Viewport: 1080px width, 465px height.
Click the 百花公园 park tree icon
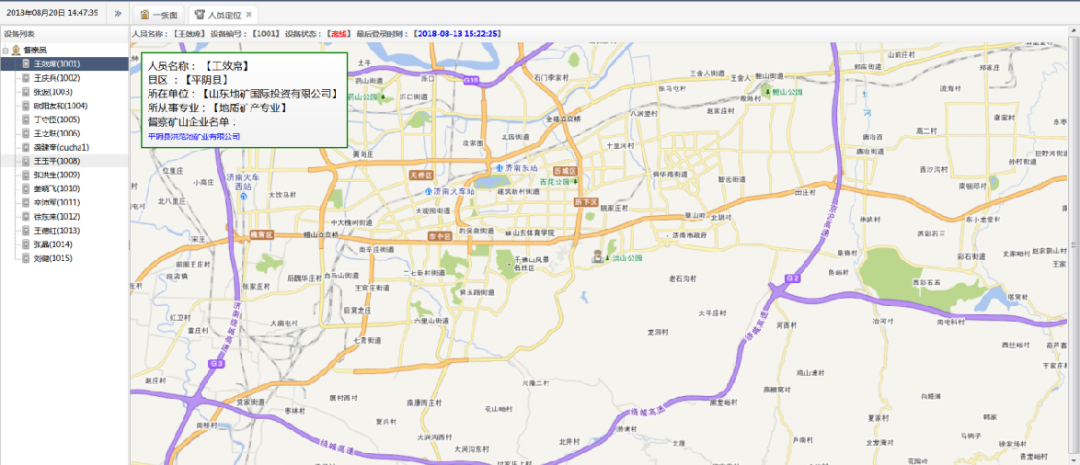(576, 181)
